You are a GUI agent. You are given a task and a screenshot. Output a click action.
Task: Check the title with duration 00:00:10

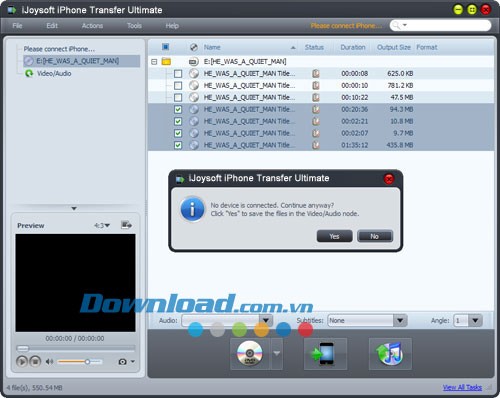pyautogui.click(x=178, y=85)
